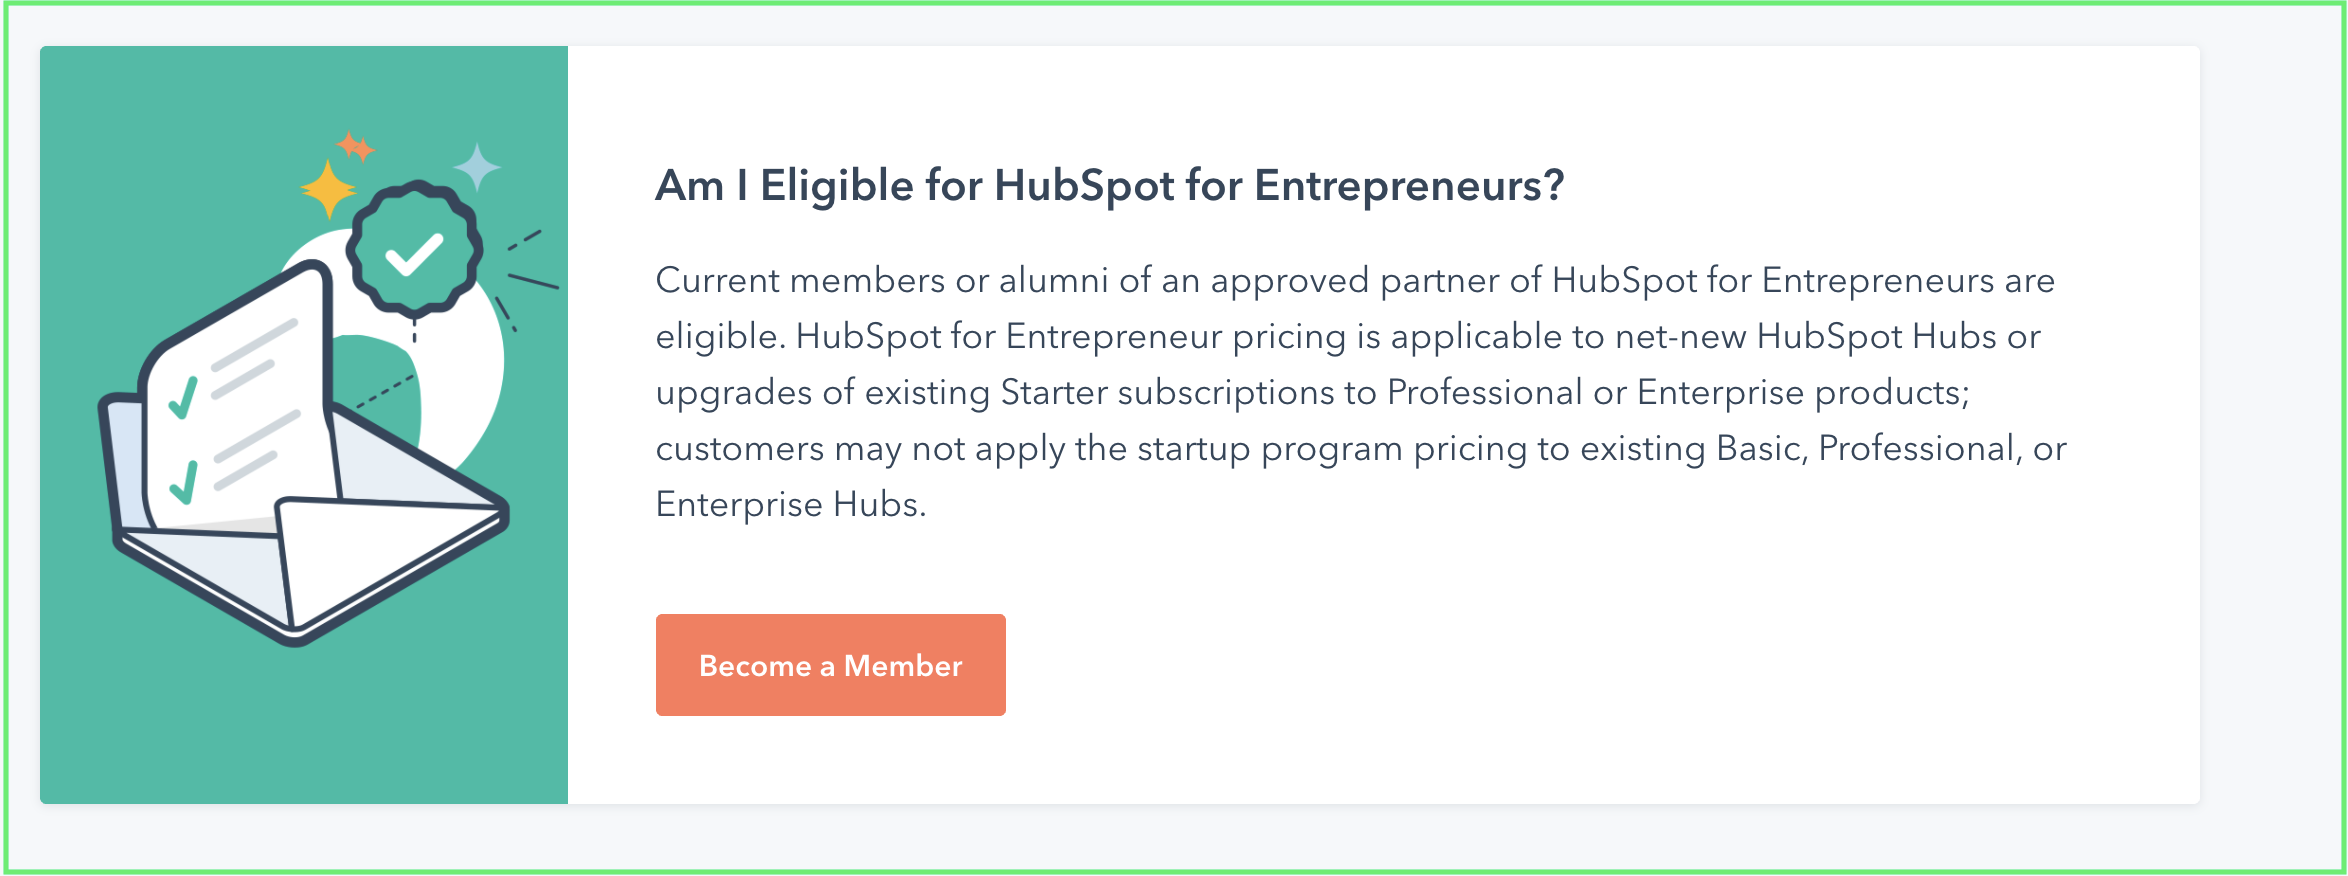Click the lower green checkmark on the checklist
This screenshot has height=876, width=2348.
pos(183,482)
